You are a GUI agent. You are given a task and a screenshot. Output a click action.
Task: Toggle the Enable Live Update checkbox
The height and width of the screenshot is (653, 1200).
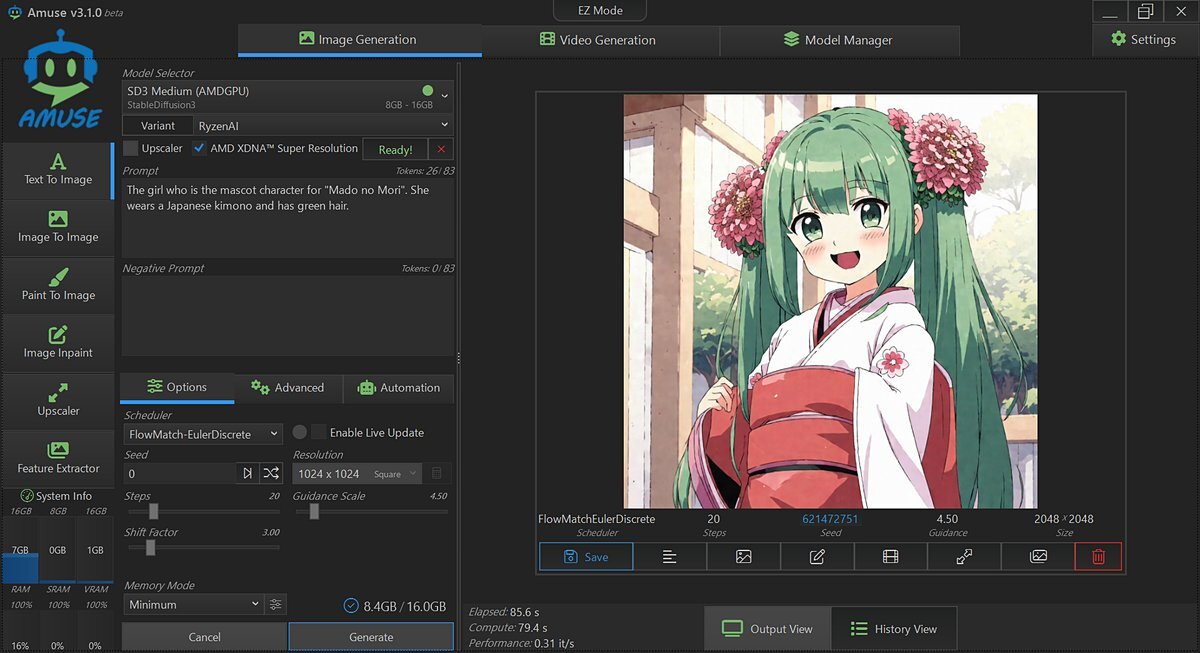(x=319, y=433)
